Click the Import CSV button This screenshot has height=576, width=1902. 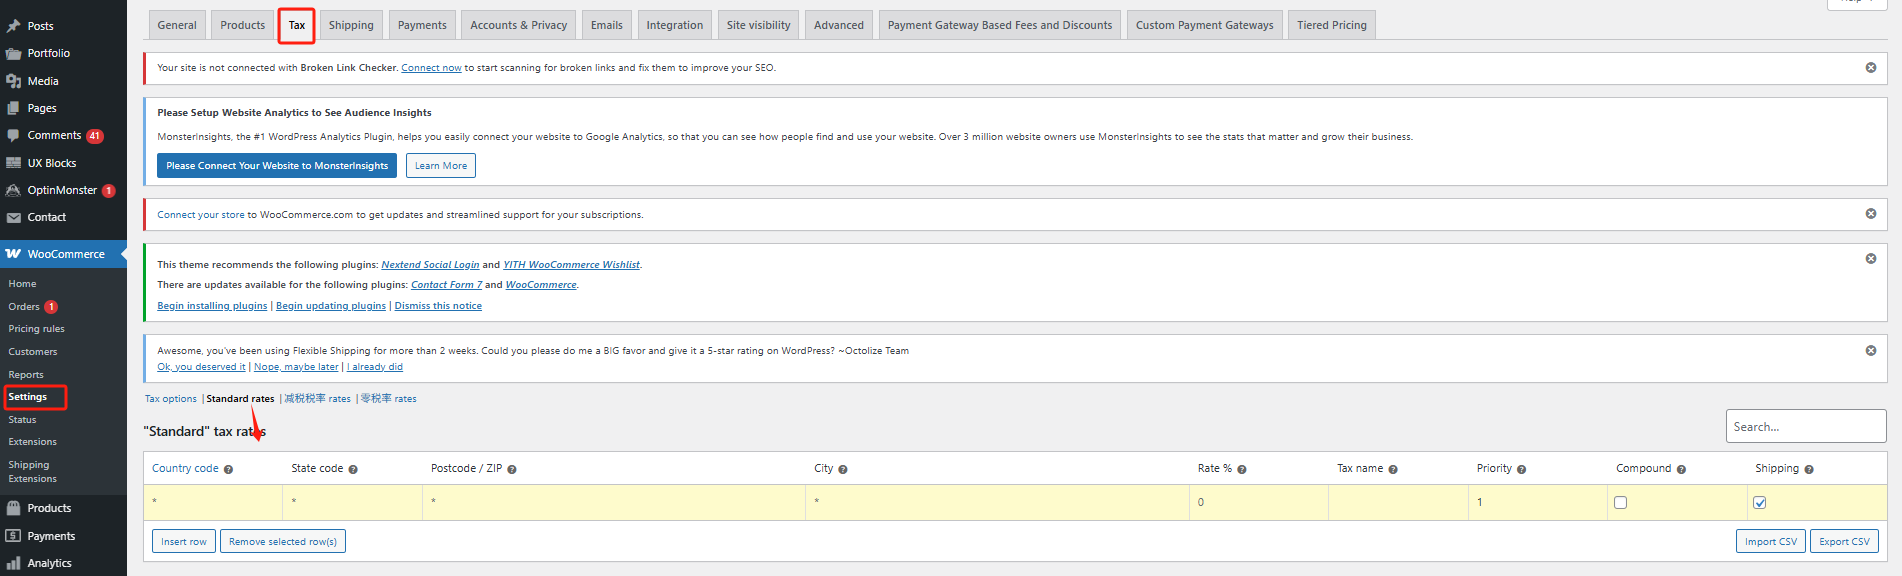pyautogui.click(x=1771, y=542)
